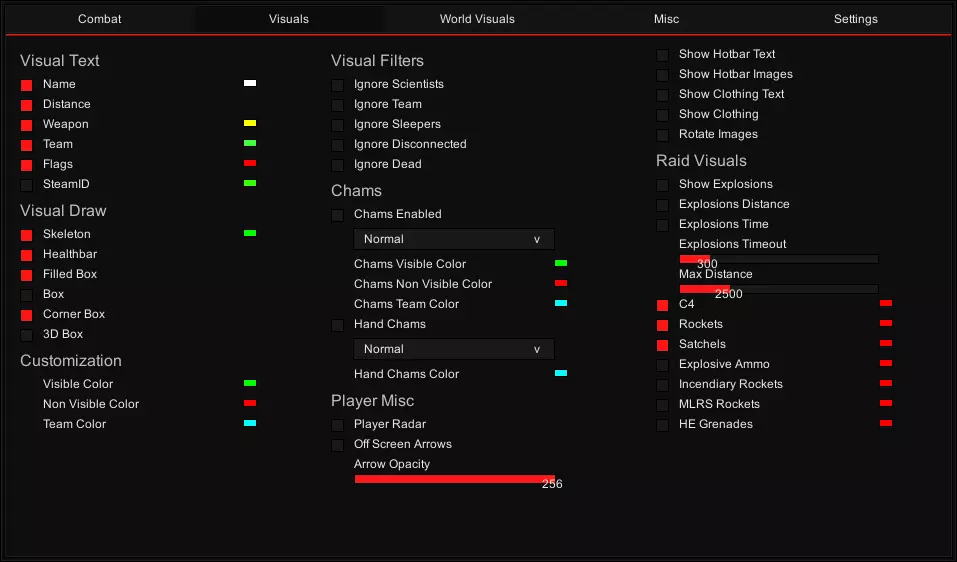Set the Explosions Timeout slider
957x562 pixels.
[x=778, y=259]
